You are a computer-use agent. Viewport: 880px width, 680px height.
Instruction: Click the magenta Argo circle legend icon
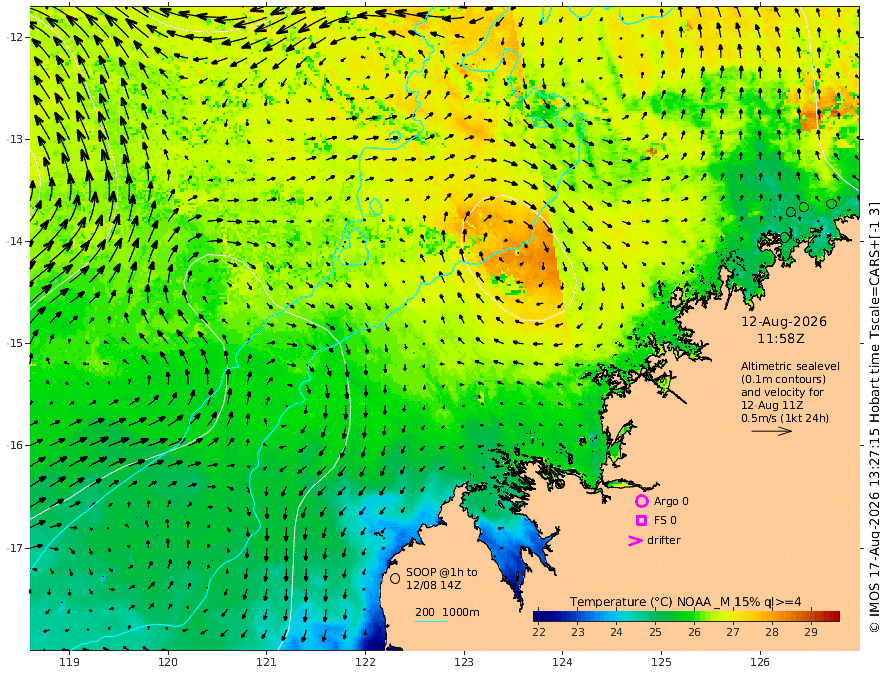[x=641, y=501]
